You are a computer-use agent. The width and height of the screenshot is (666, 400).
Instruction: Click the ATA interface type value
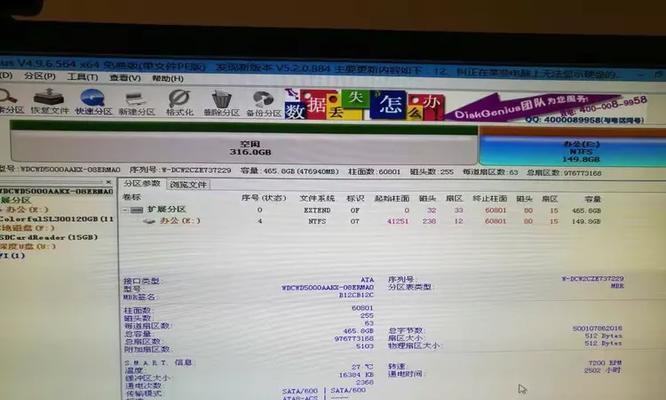[x=367, y=280]
